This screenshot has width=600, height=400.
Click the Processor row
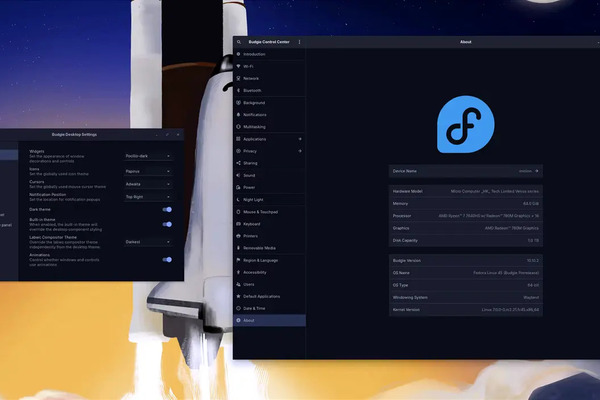(x=466, y=216)
